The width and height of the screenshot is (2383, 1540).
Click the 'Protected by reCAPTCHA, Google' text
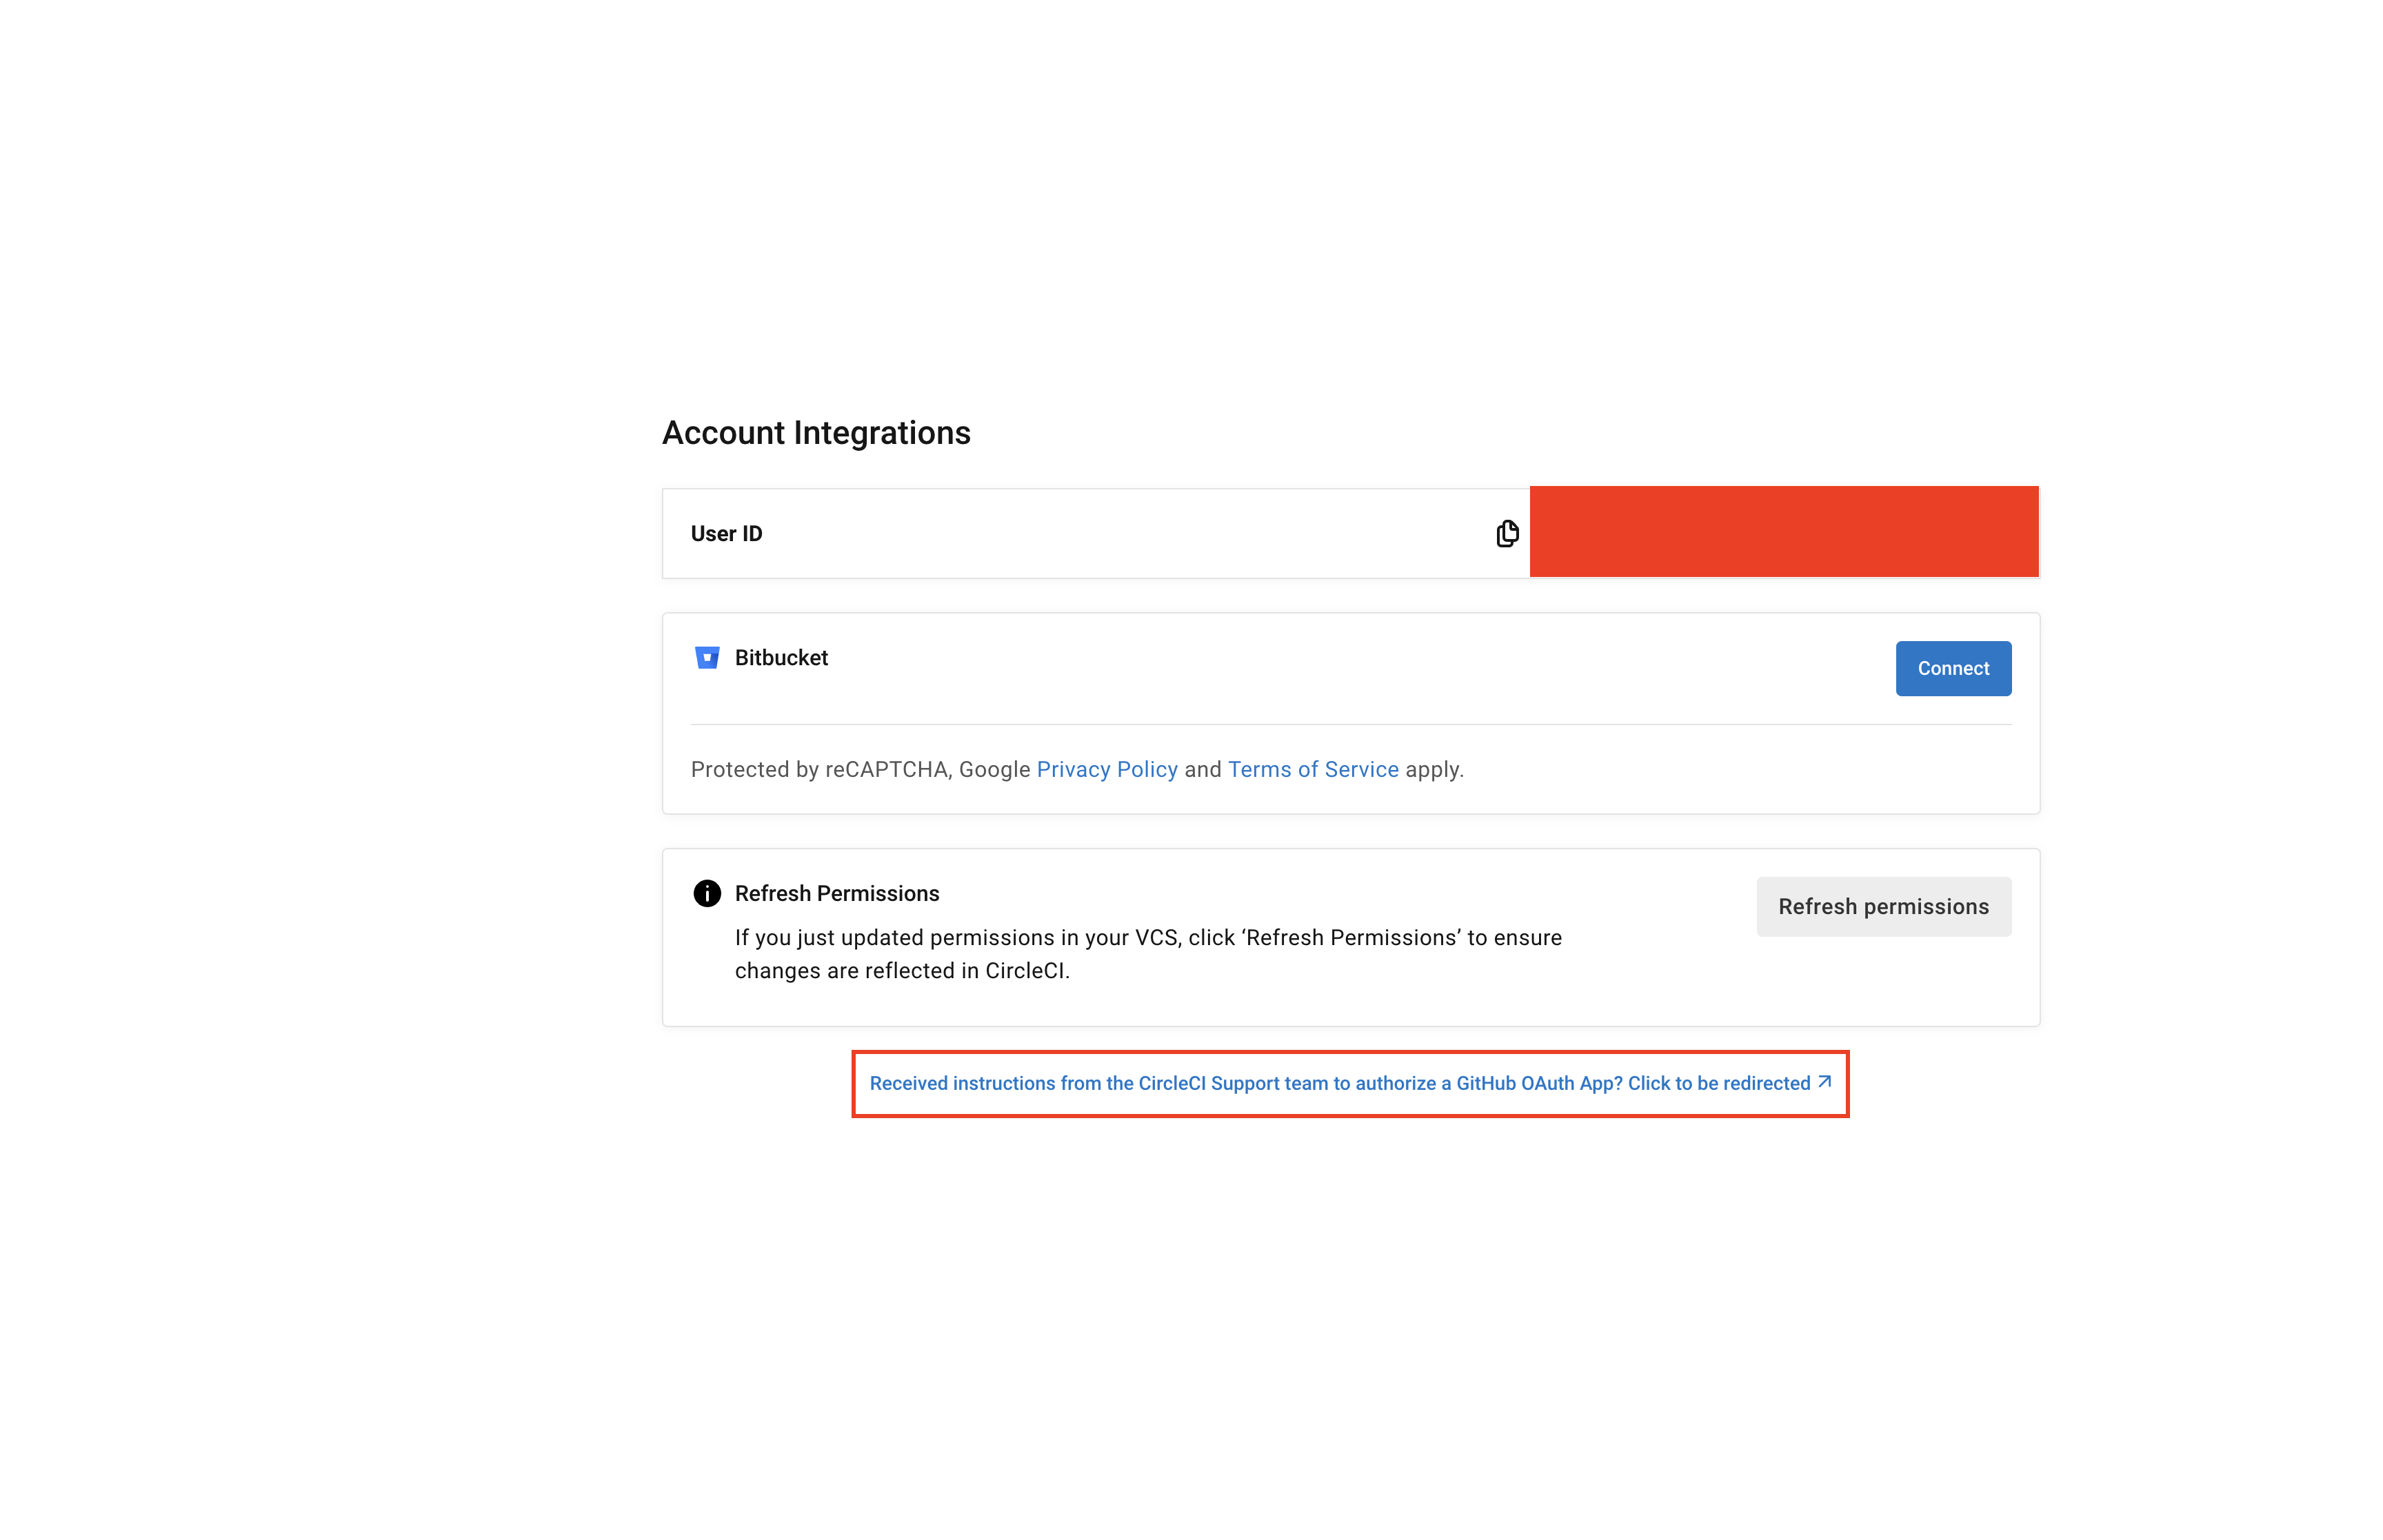coord(860,769)
